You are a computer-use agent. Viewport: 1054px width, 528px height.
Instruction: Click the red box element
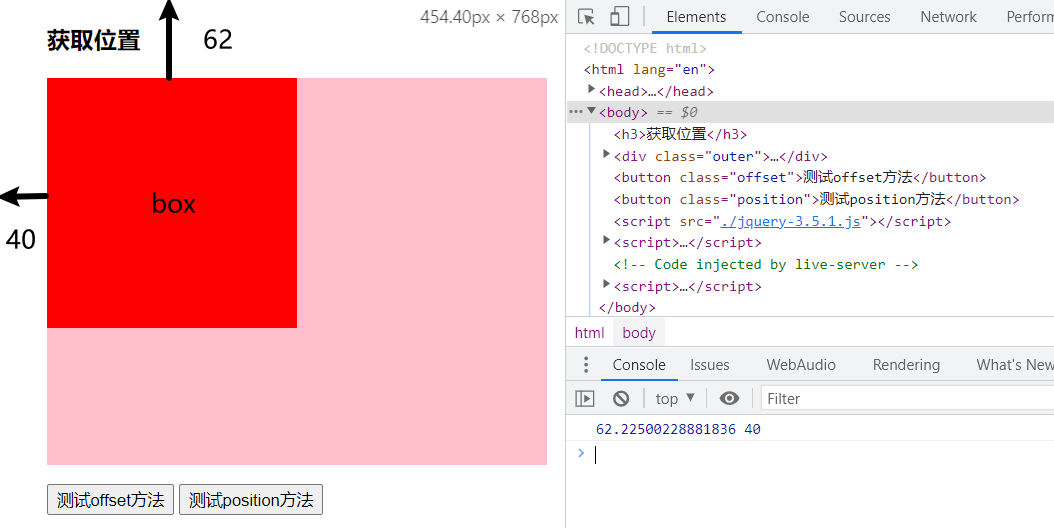(172, 203)
